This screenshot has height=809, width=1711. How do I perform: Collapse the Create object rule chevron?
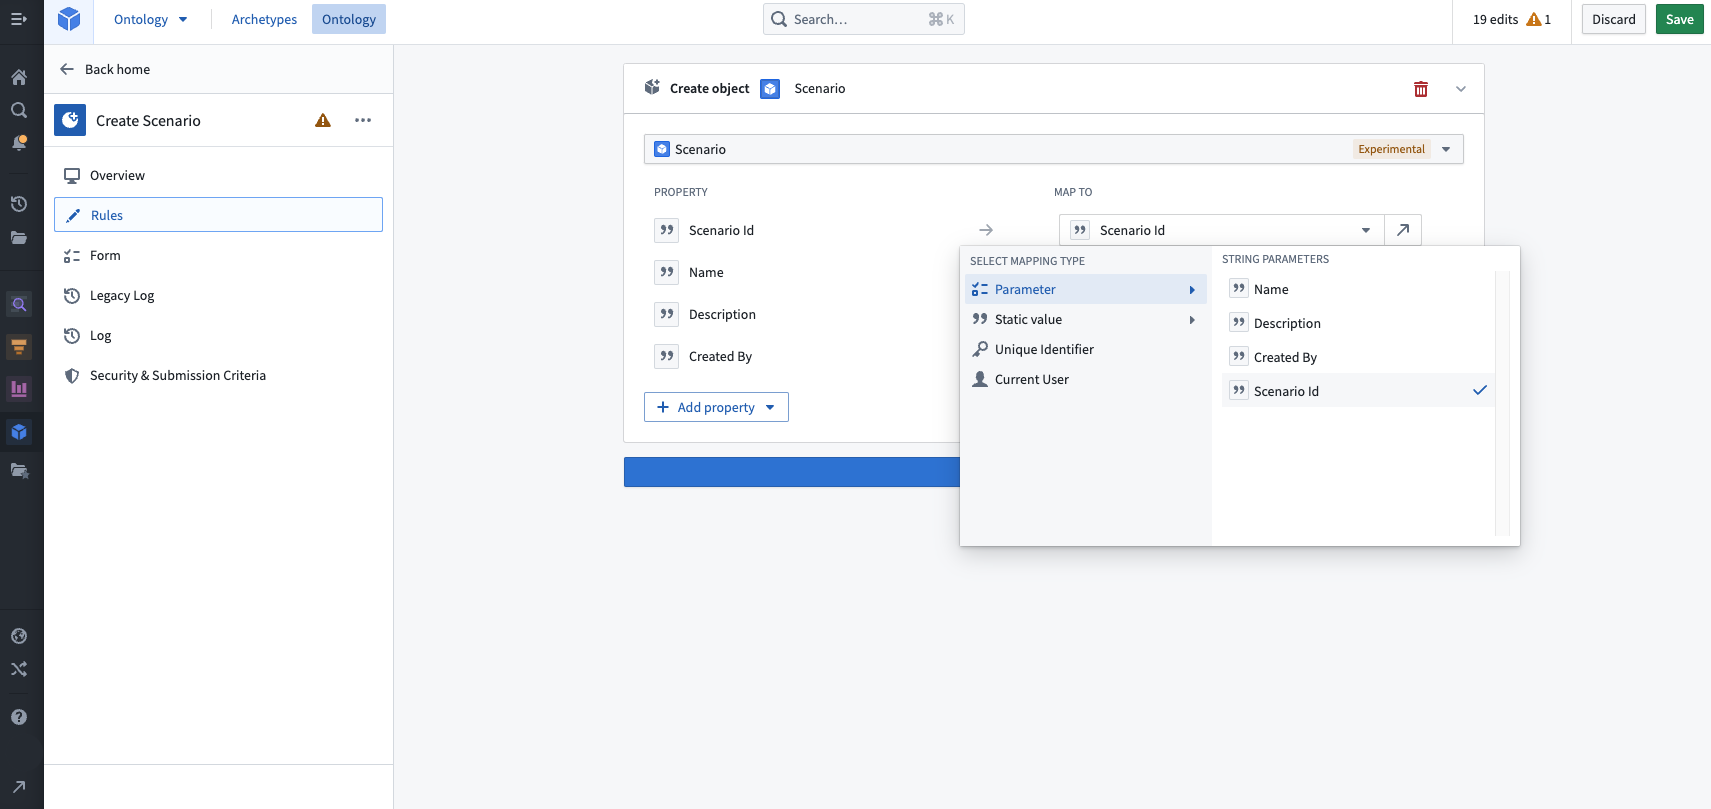pos(1461,89)
